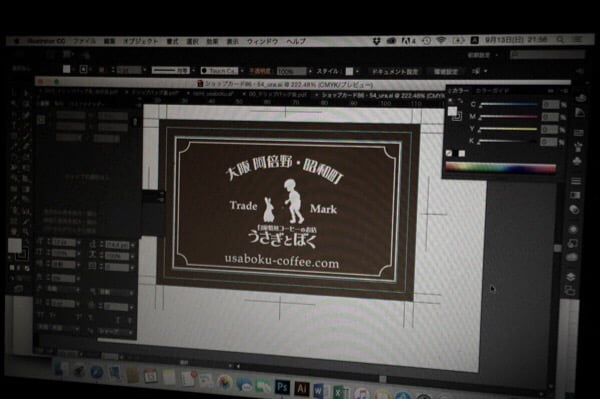This screenshot has width=600, height=399.
Task: Click the None swatch in Color panel
Action: pyautogui.click(x=449, y=153)
